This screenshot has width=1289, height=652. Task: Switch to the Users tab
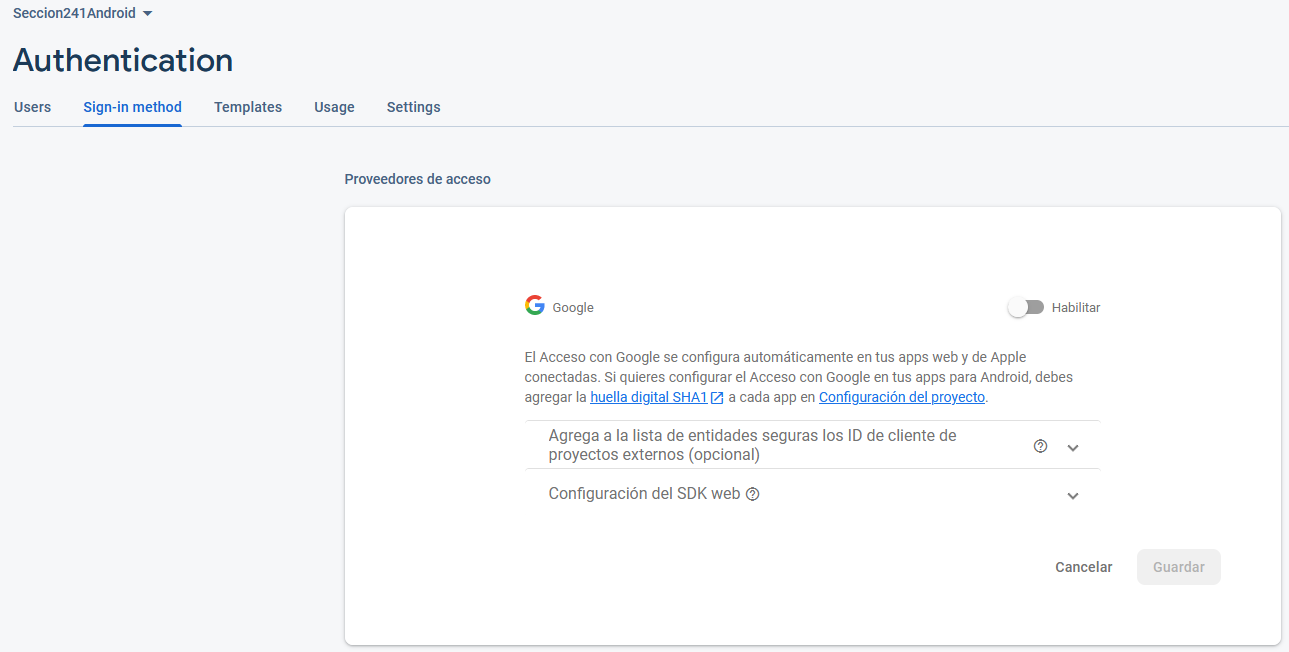tap(32, 107)
